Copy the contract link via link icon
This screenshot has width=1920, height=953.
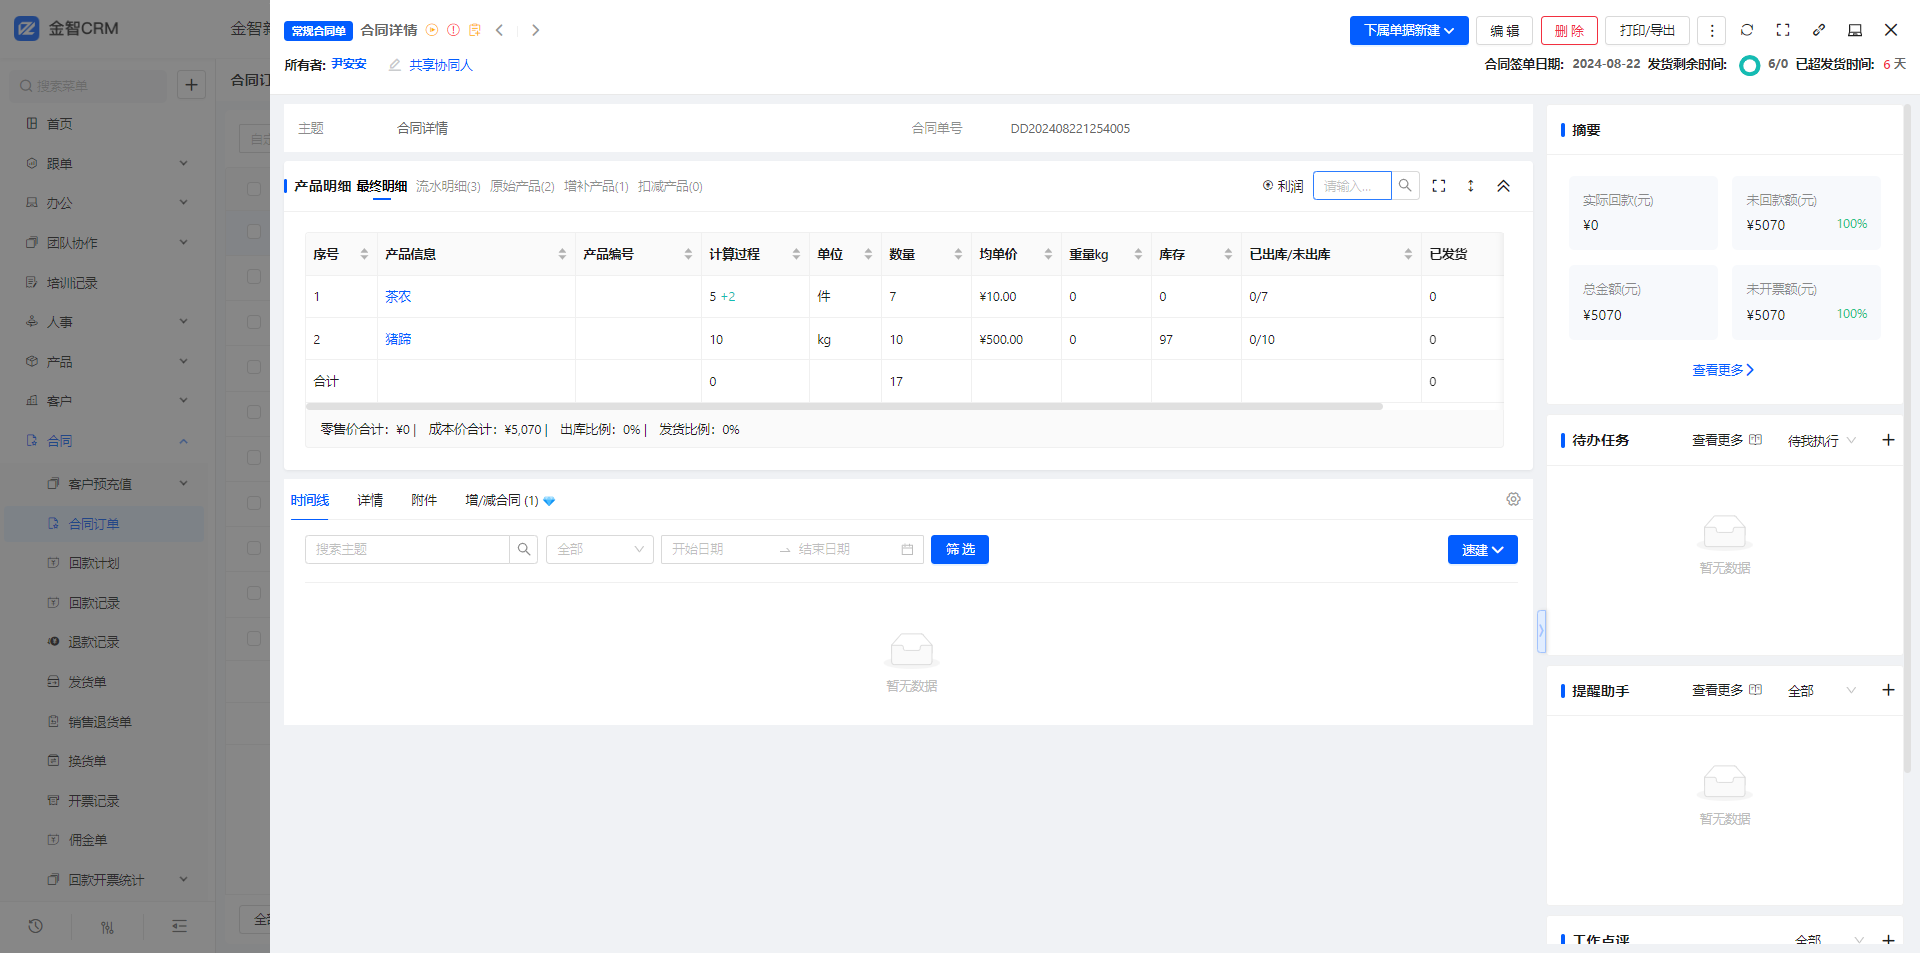point(1819,30)
